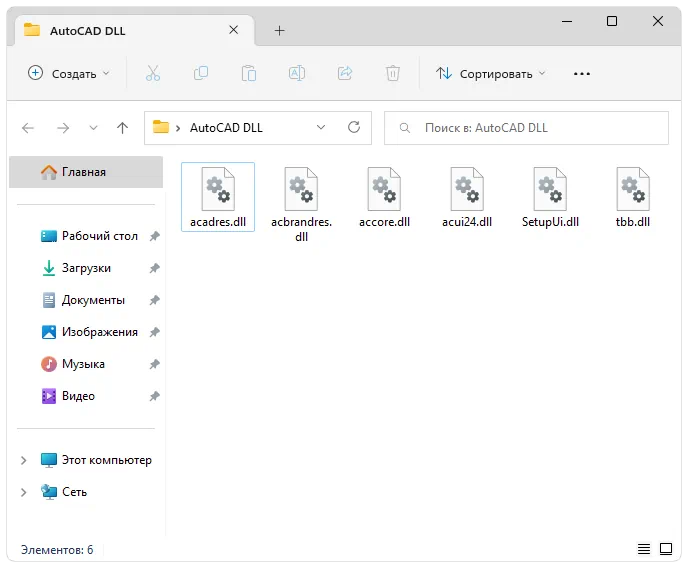This screenshot has height=567, width=687.
Task: Select the acui24.dll file icon
Action: [x=467, y=189]
